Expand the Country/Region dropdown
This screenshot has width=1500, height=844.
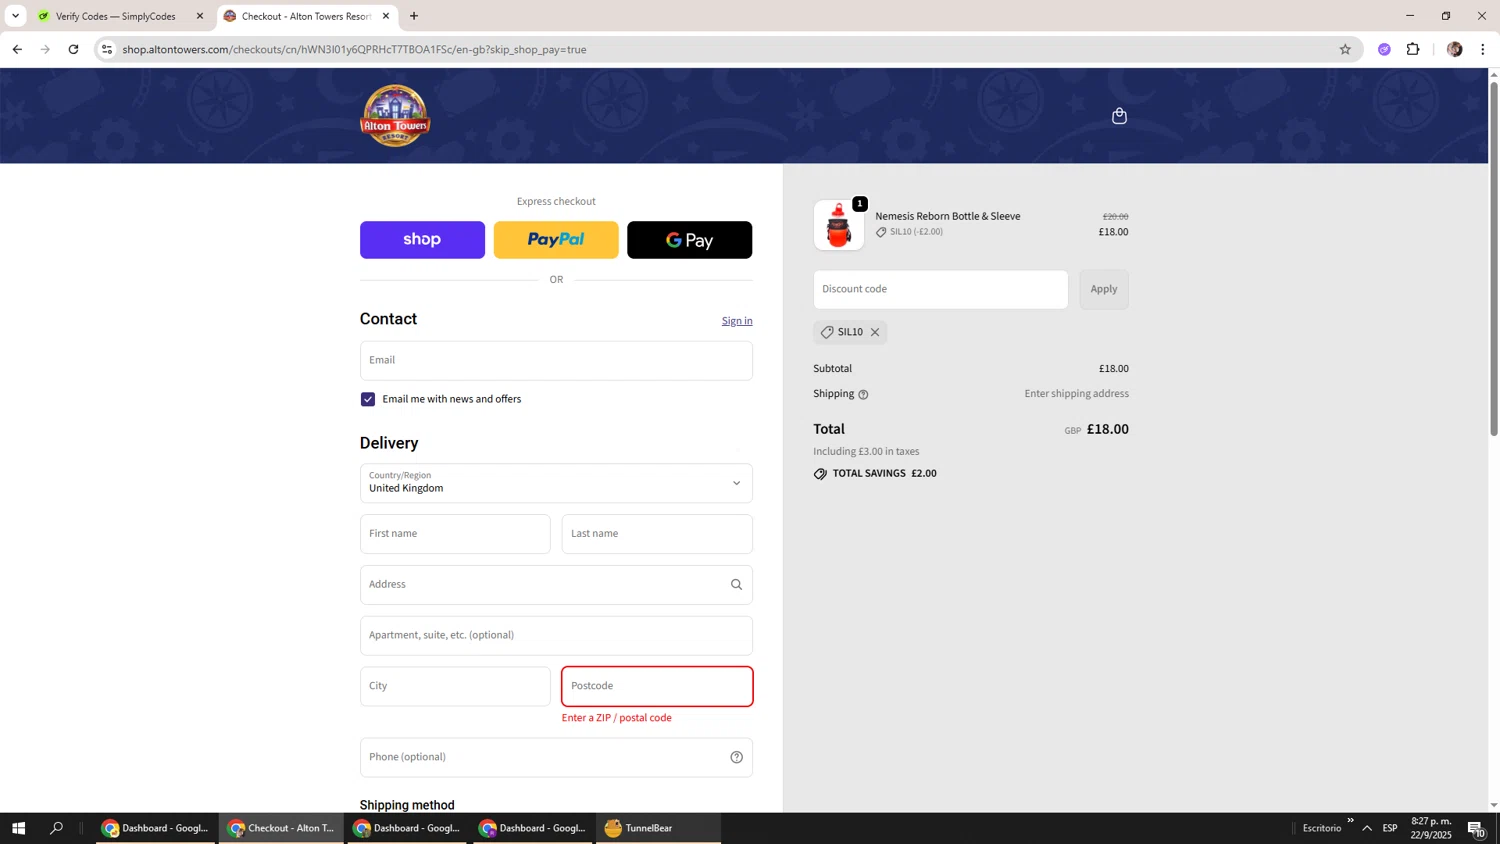point(556,483)
